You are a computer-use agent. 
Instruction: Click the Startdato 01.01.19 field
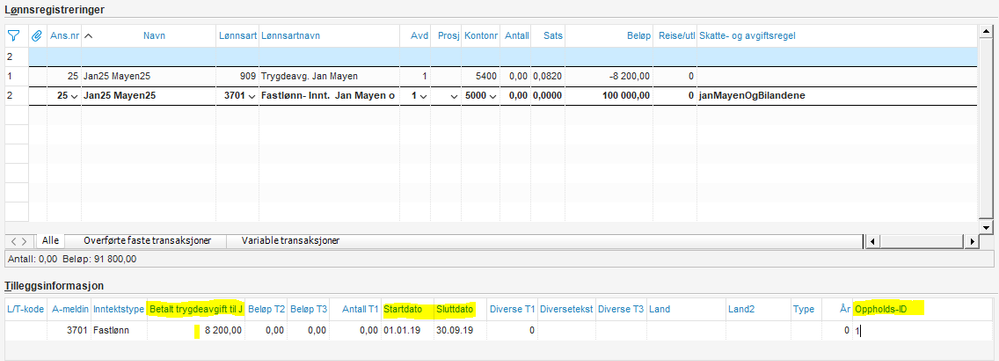[407, 330]
